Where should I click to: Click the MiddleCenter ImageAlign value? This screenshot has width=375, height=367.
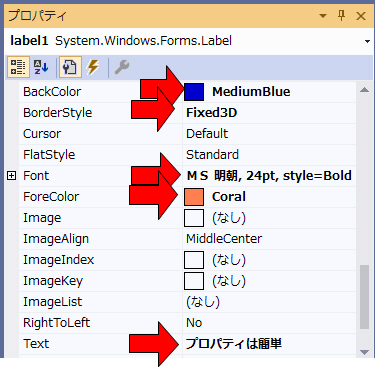point(224,239)
